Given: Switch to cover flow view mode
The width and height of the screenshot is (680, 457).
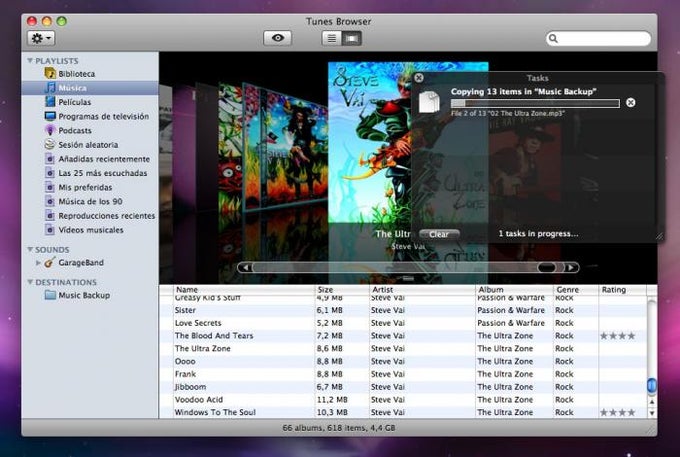Looking at the screenshot, I should coord(352,38).
